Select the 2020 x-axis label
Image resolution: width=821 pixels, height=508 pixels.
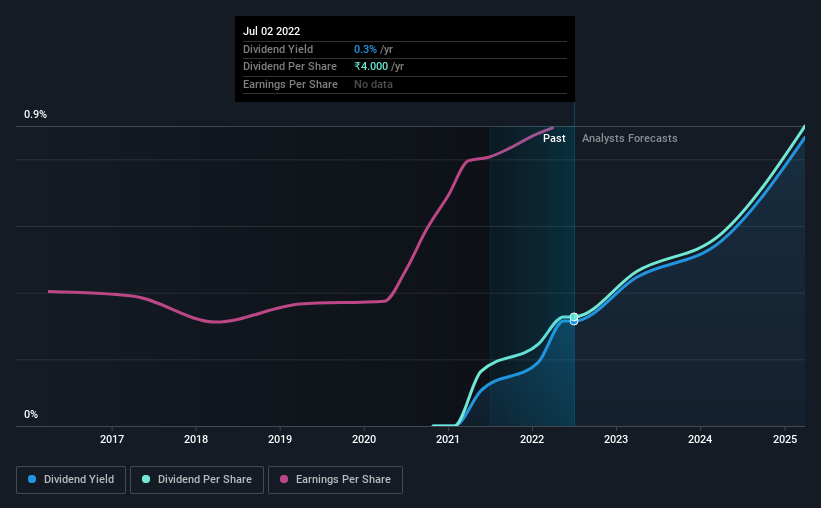[x=364, y=439]
